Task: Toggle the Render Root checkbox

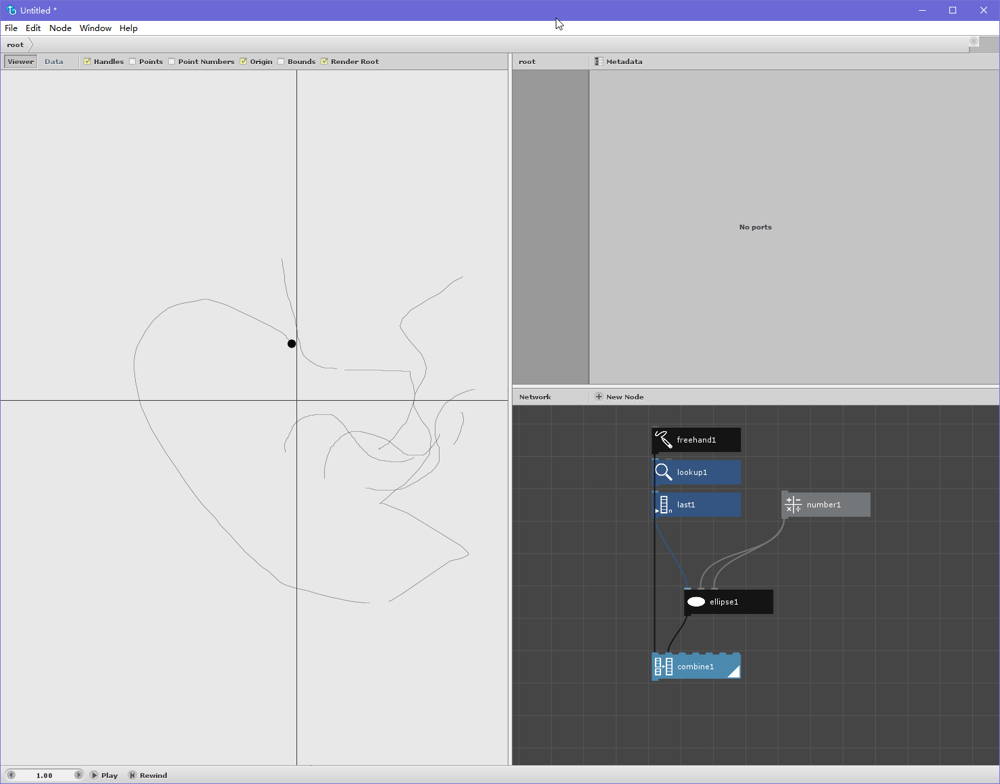Action: 324,61
